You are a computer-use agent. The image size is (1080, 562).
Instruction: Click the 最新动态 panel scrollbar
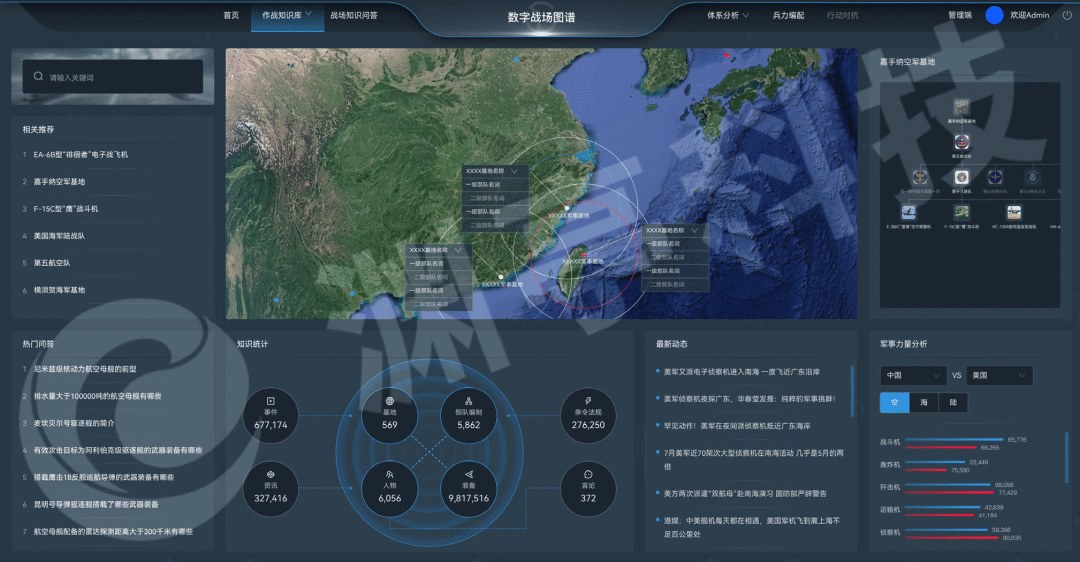coord(852,391)
